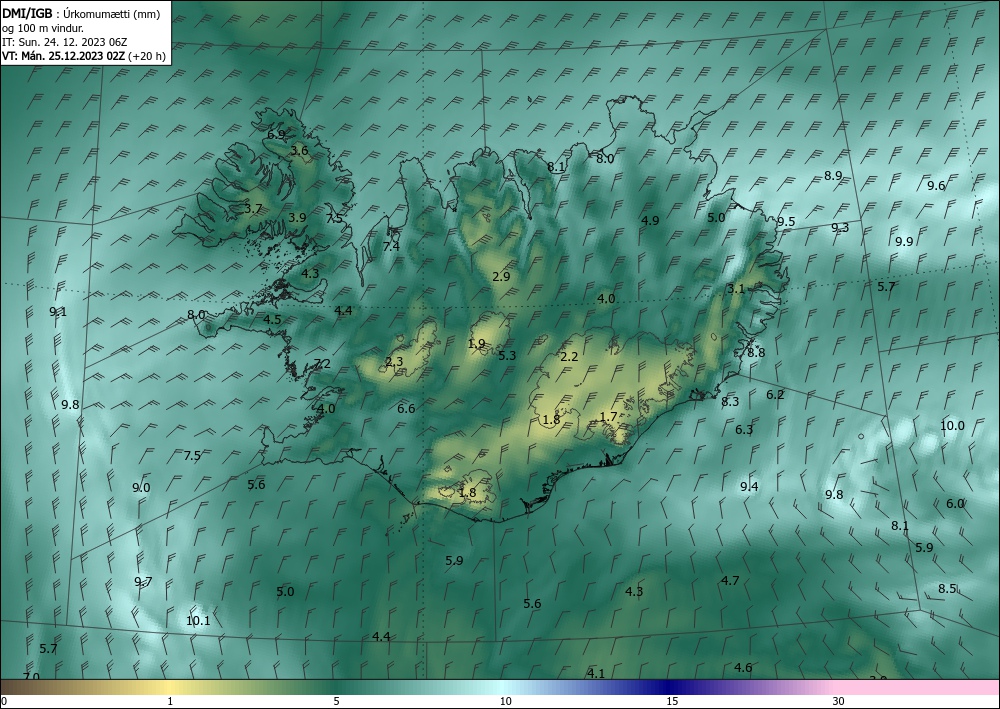Click the map value "3.9"
The image size is (1000, 709).
pos(297,217)
